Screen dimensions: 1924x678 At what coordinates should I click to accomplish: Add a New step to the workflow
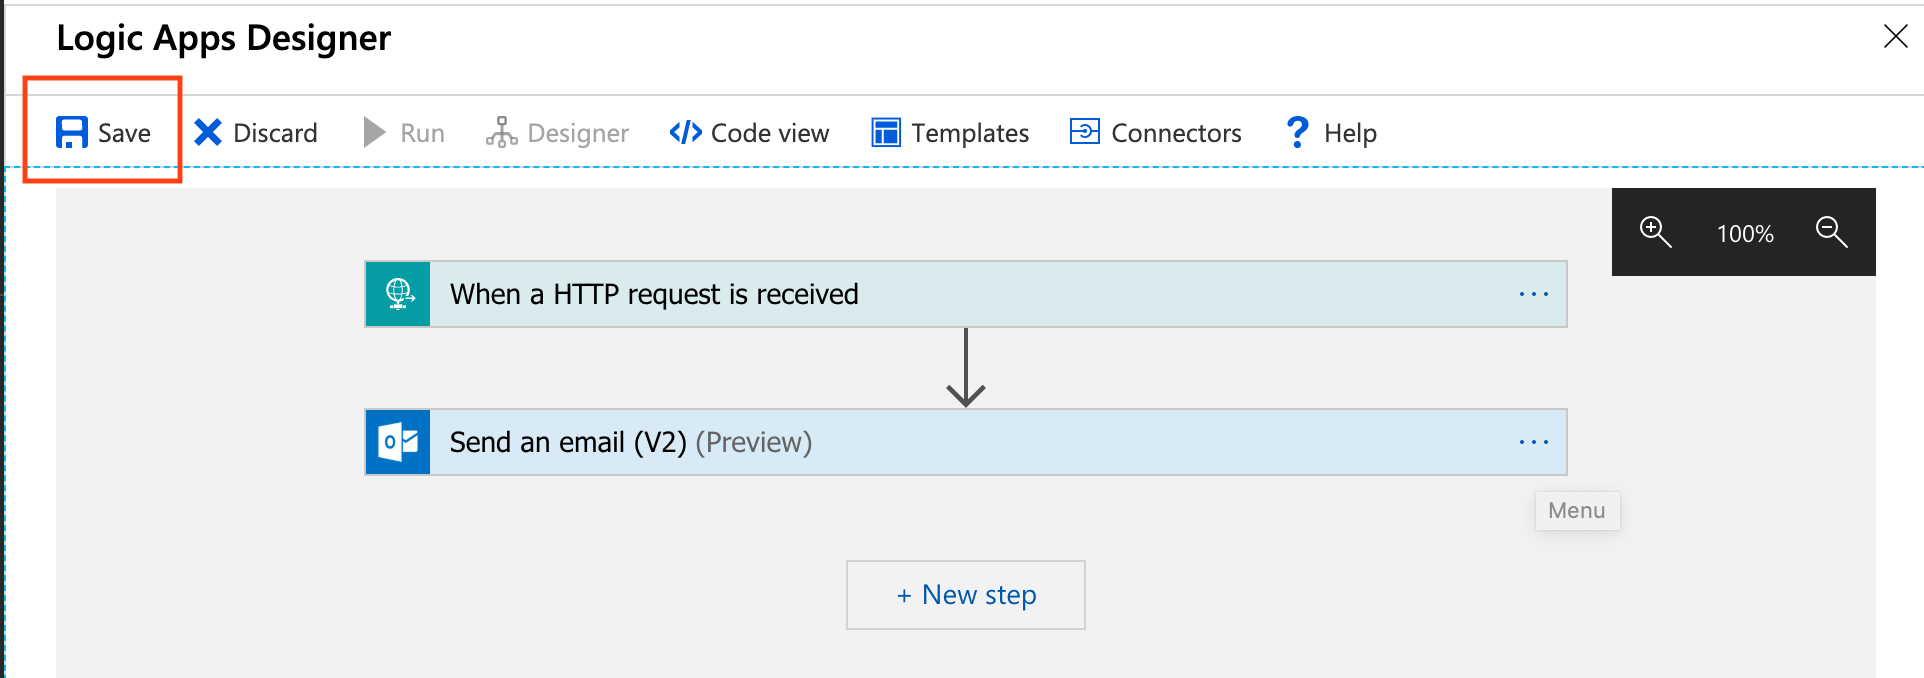click(966, 595)
